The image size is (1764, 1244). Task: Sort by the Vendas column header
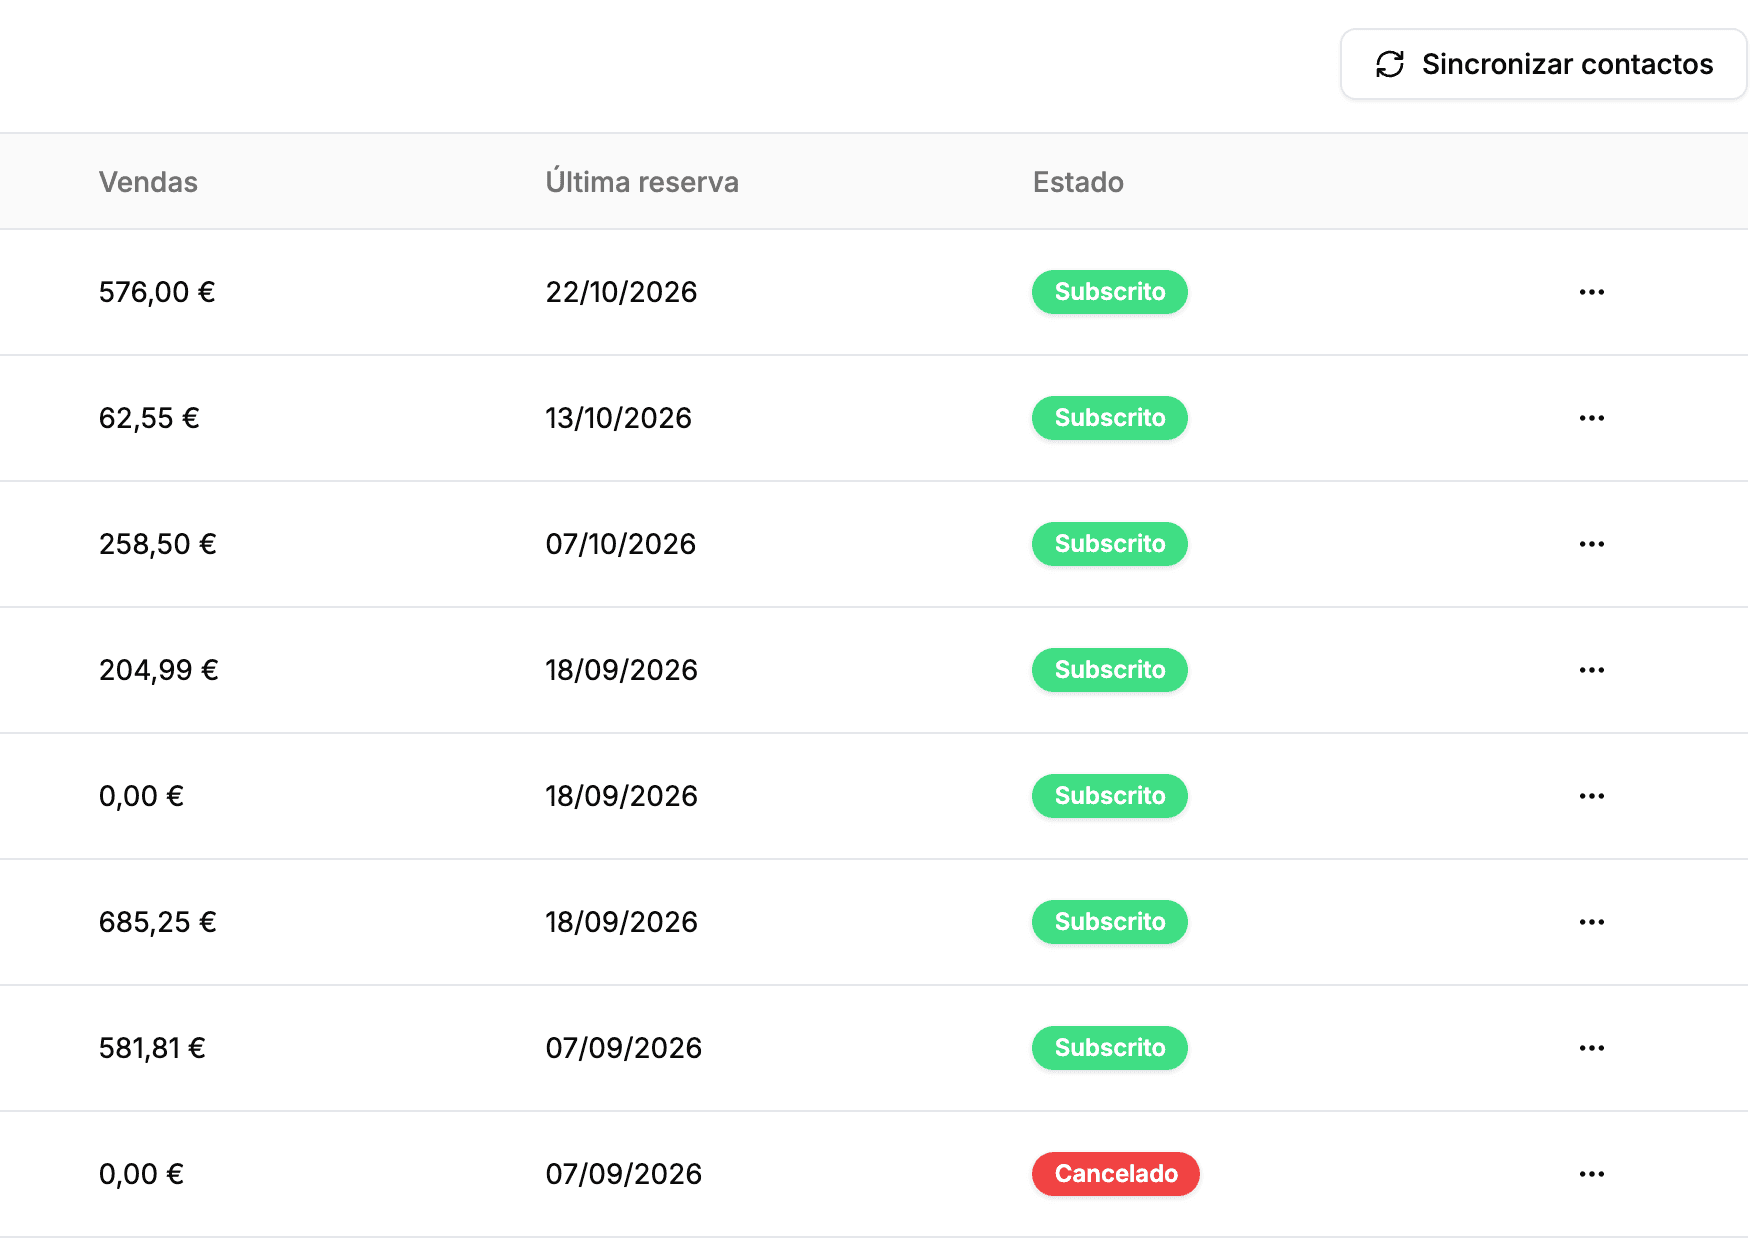tap(148, 182)
